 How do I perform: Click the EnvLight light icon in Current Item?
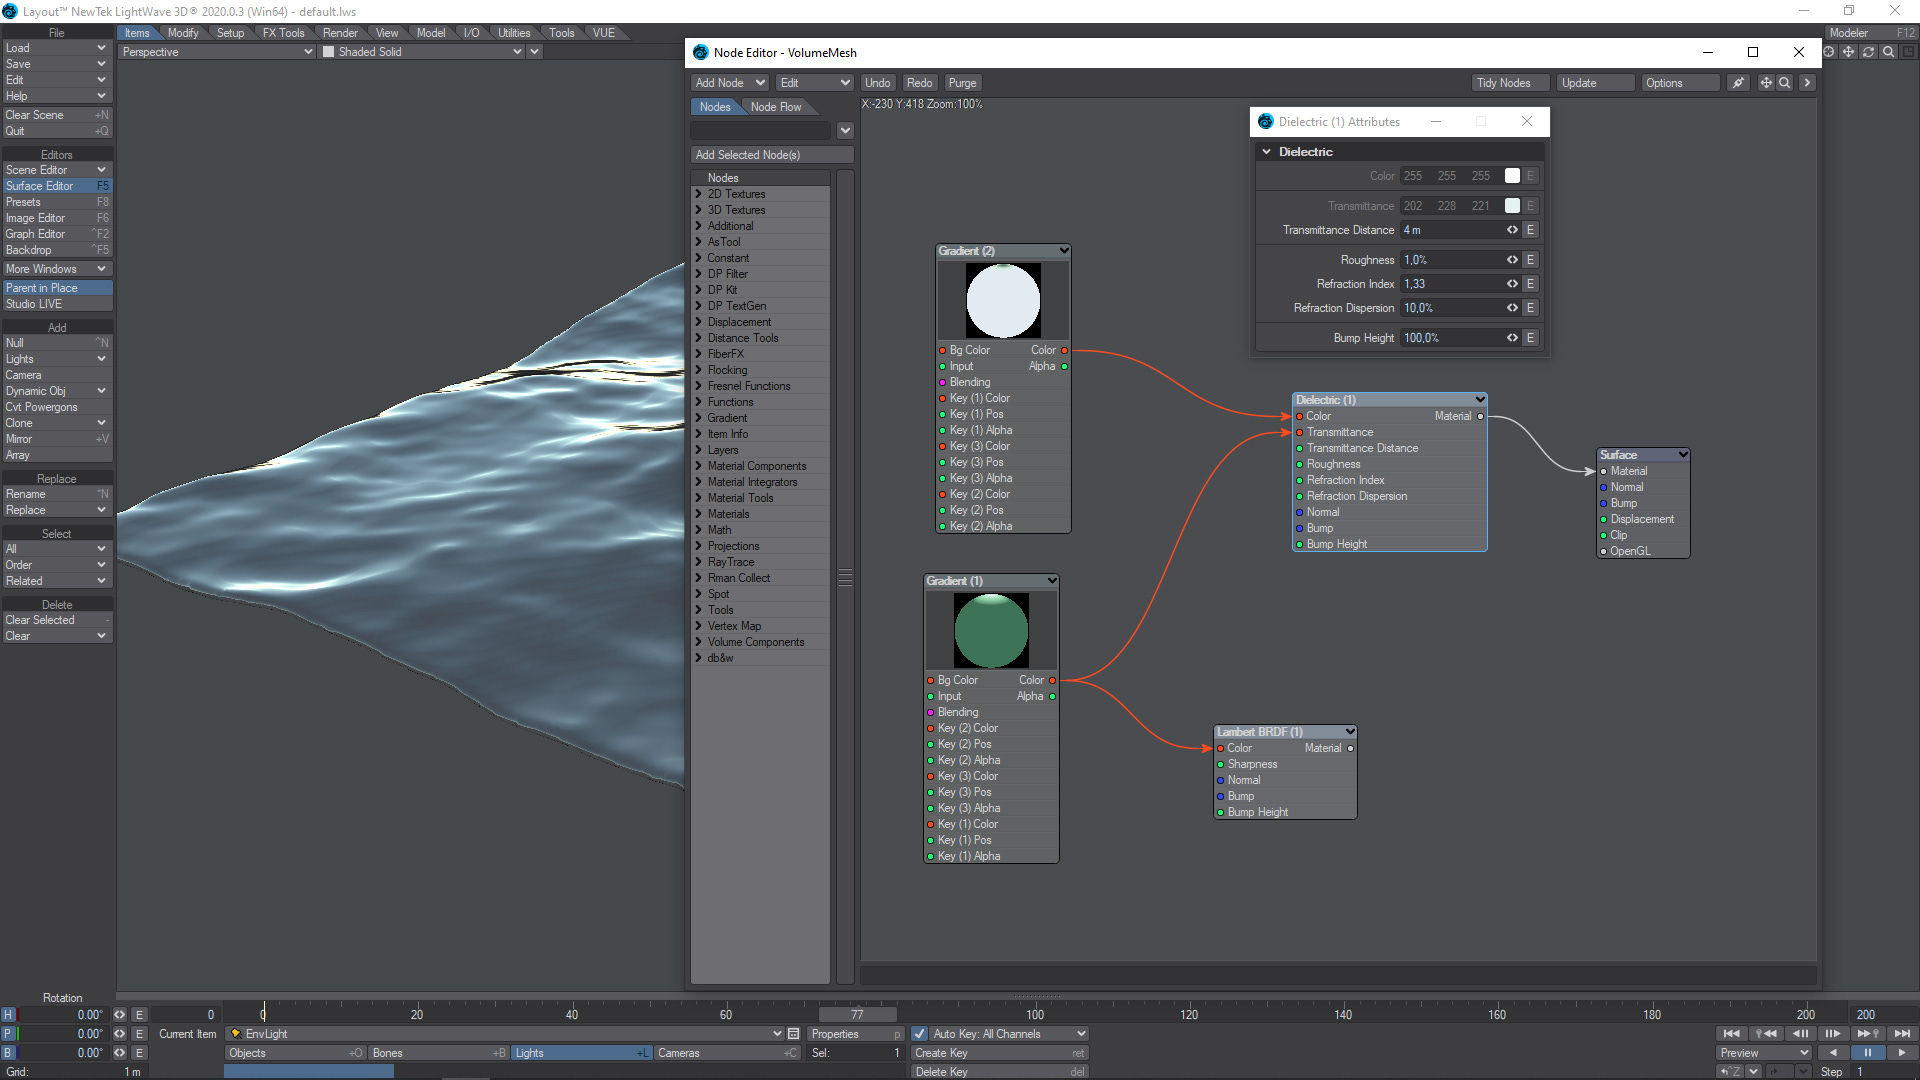(x=236, y=1034)
